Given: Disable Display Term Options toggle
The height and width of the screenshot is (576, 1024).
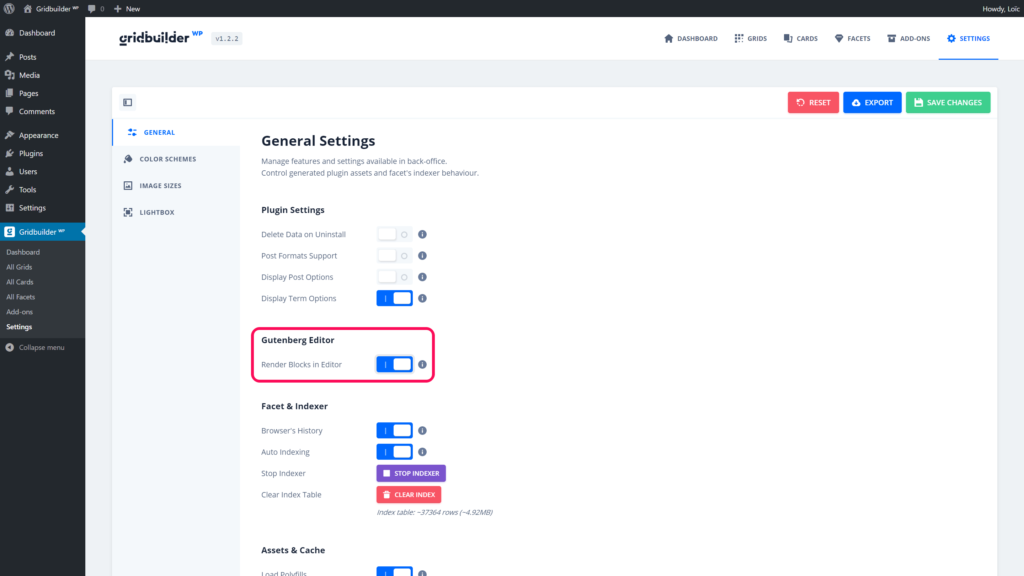Looking at the screenshot, I should click(394, 298).
